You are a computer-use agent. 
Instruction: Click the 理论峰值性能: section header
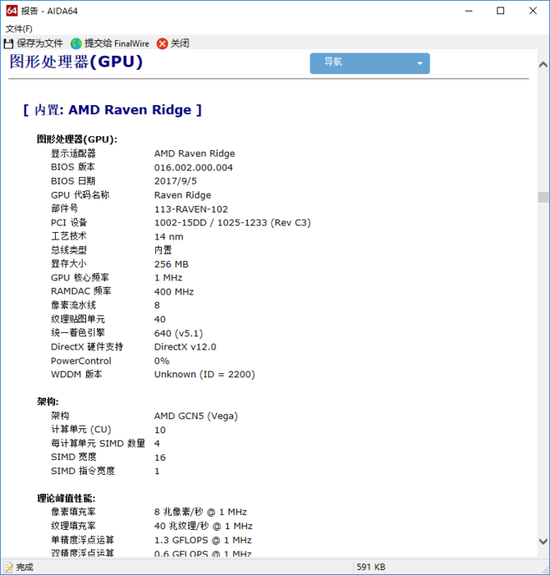coord(66,498)
